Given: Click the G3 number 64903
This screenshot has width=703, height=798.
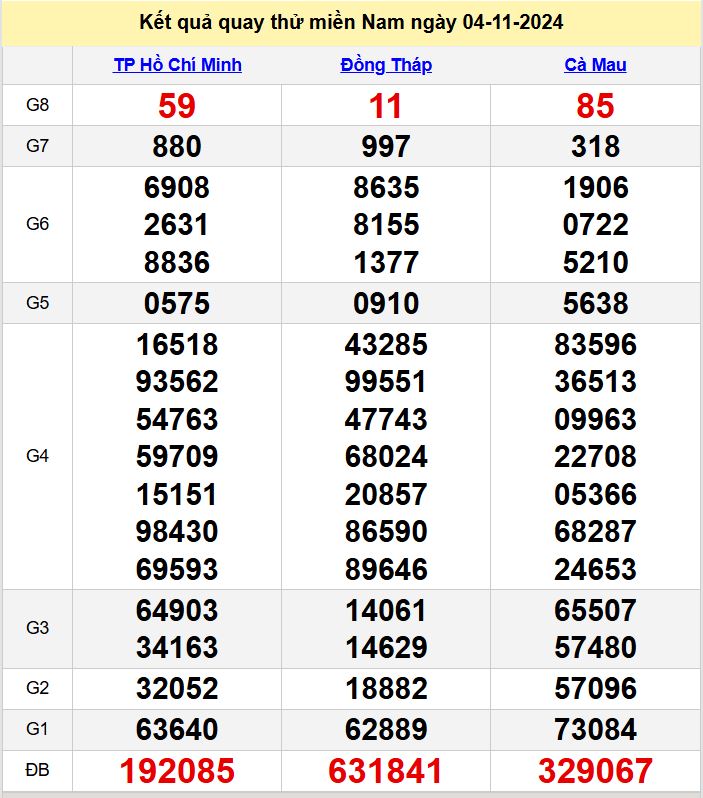Looking at the screenshot, I should pos(177,610).
